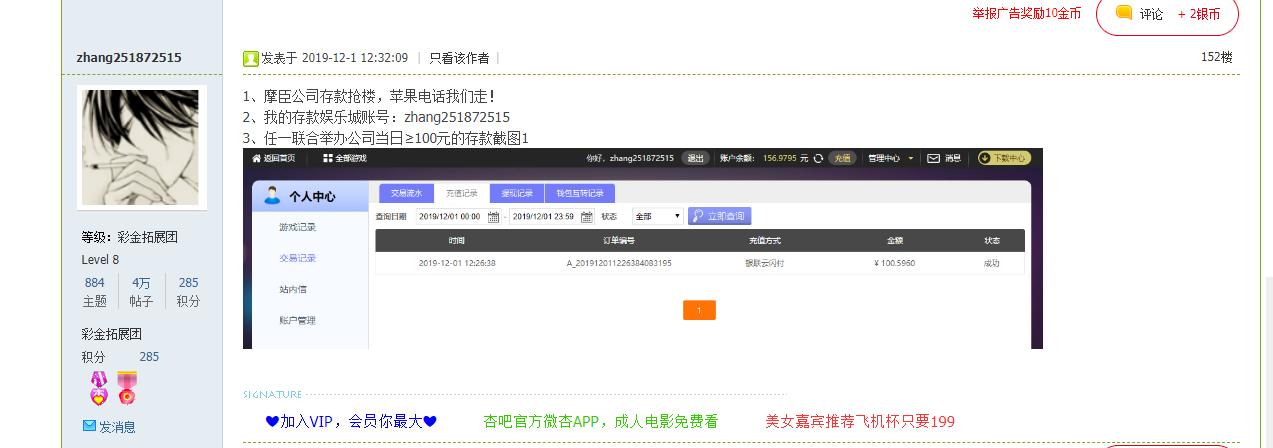Click the green post icon before 发表于
The height and width of the screenshot is (448, 1273).
(x=251, y=58)
